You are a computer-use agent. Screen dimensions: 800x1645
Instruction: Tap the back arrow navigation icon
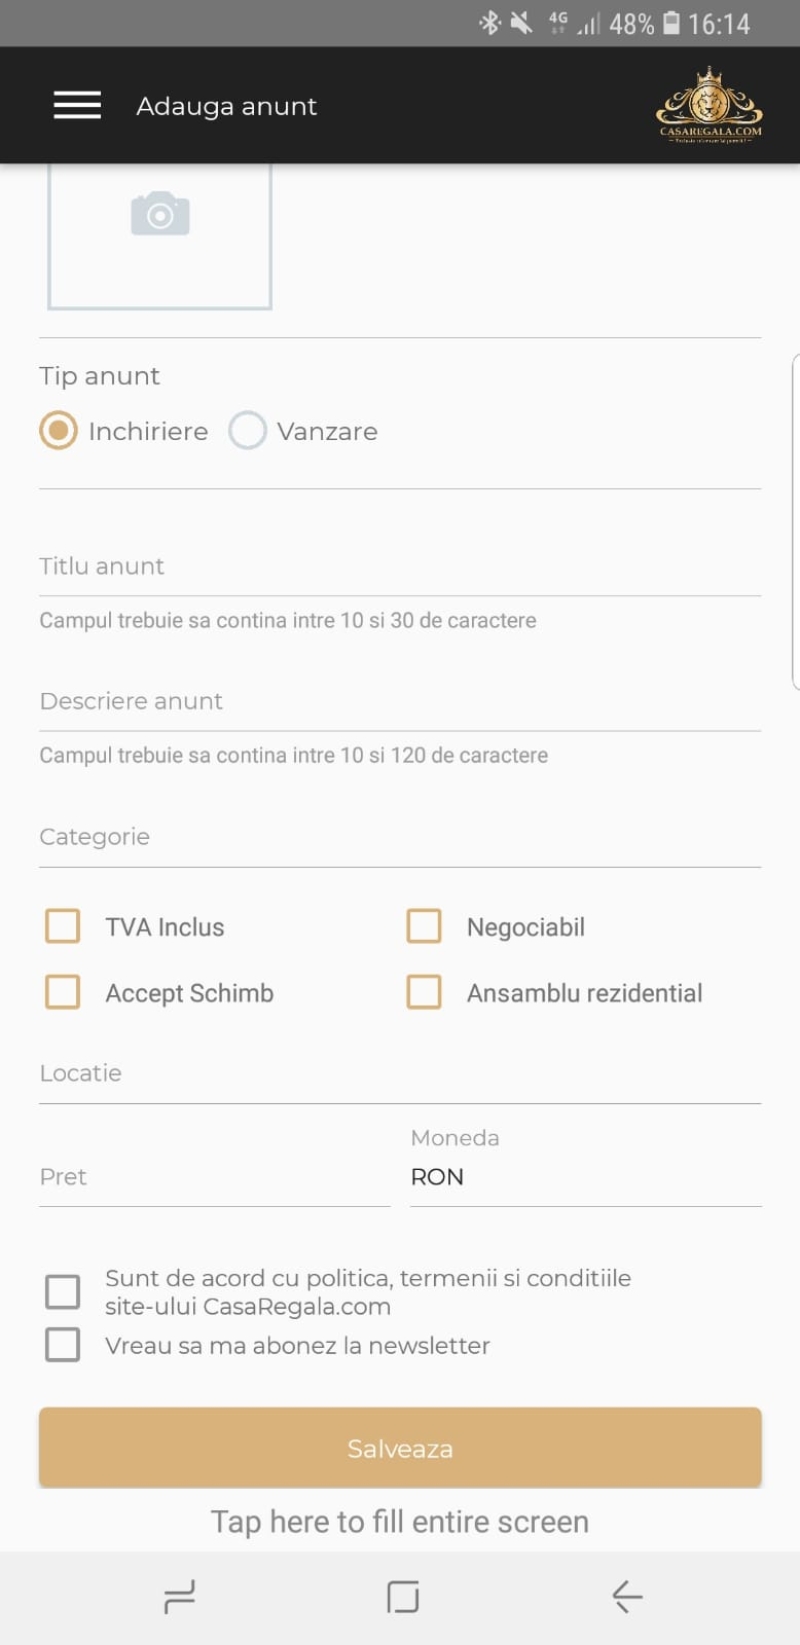coord(626,1597)
